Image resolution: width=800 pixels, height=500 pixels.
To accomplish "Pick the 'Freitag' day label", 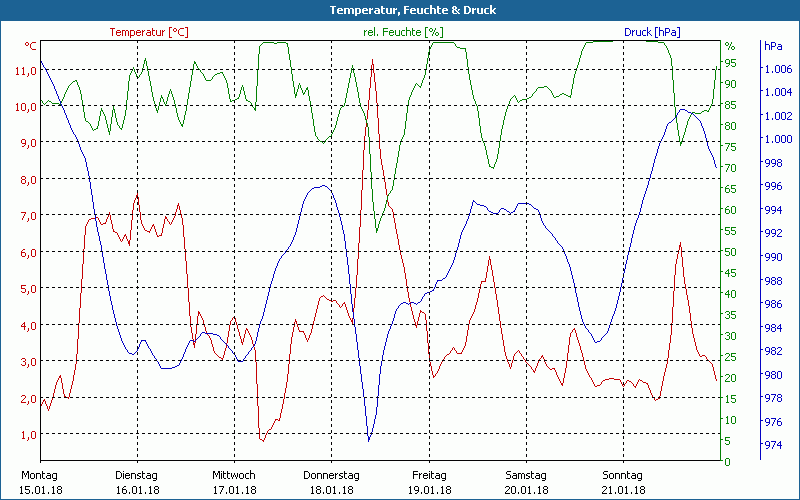I will pyautogui.click(x=429, y=475).
